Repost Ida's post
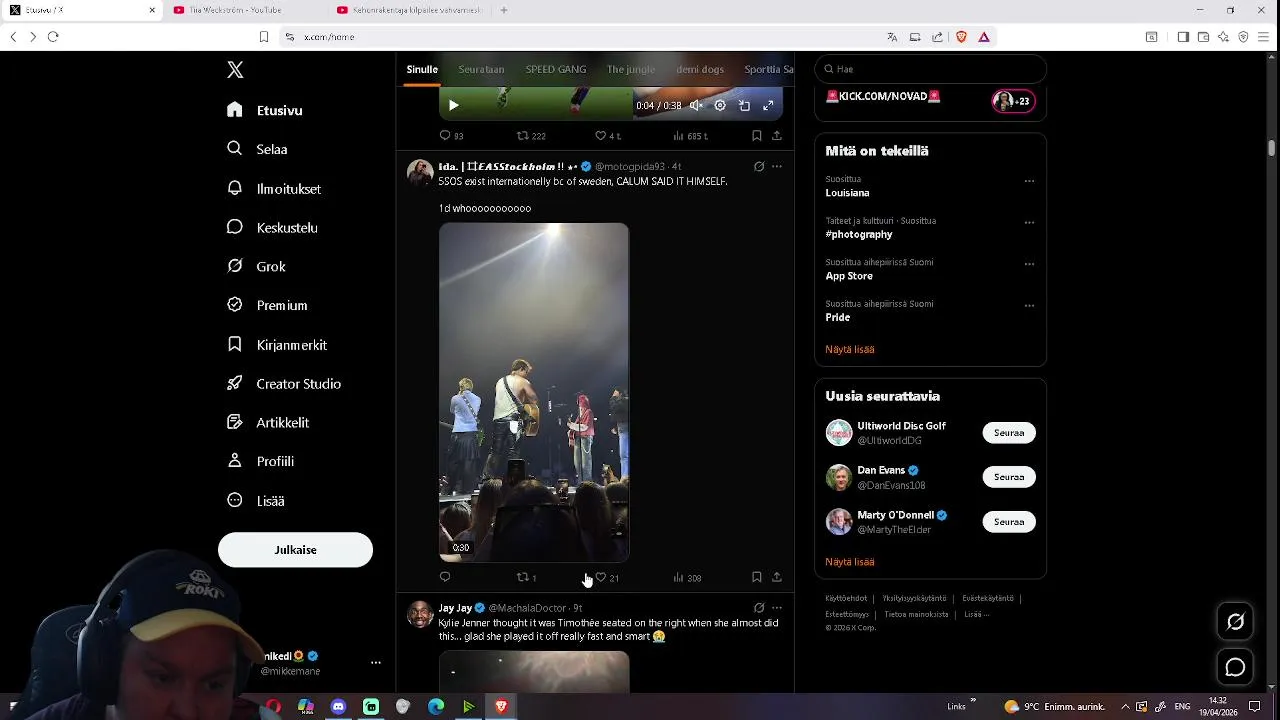This screenshot has width=1280, height=720. (x=526, y=577)
